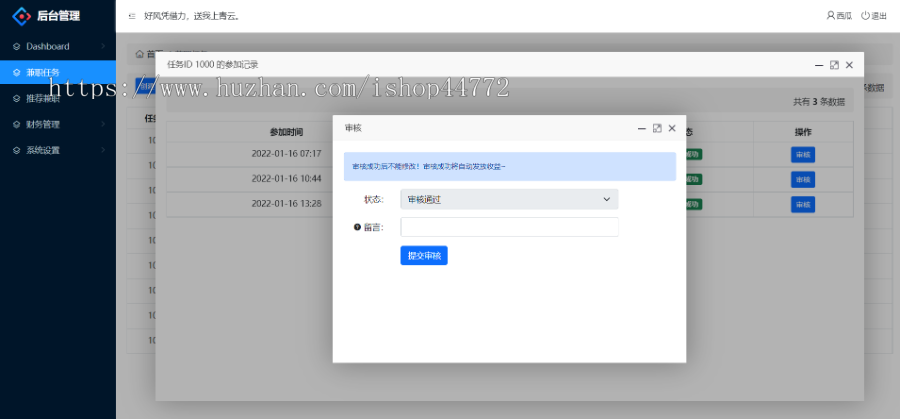Click the 兼职任务 sidebar icon

(17, 72)
